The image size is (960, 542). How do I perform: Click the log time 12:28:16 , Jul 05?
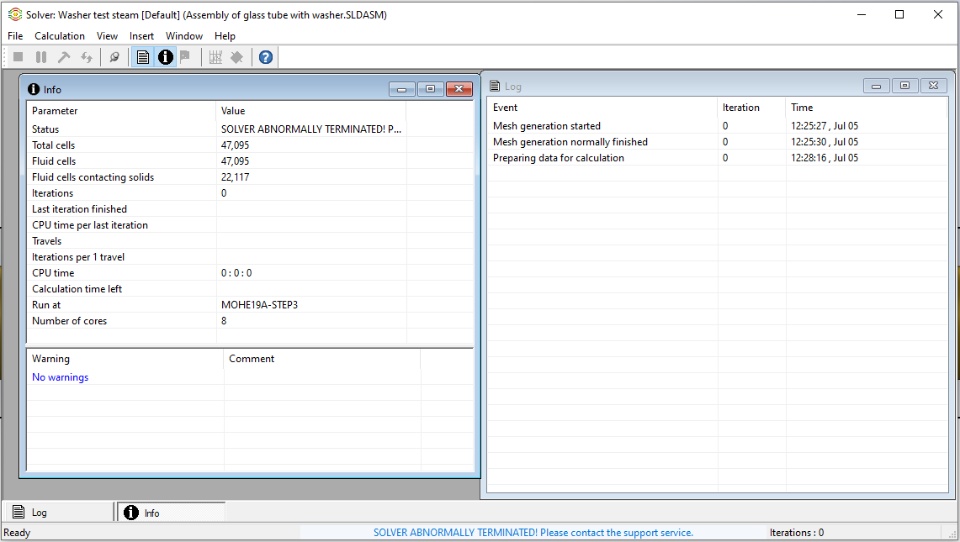[x=824, y=157]
